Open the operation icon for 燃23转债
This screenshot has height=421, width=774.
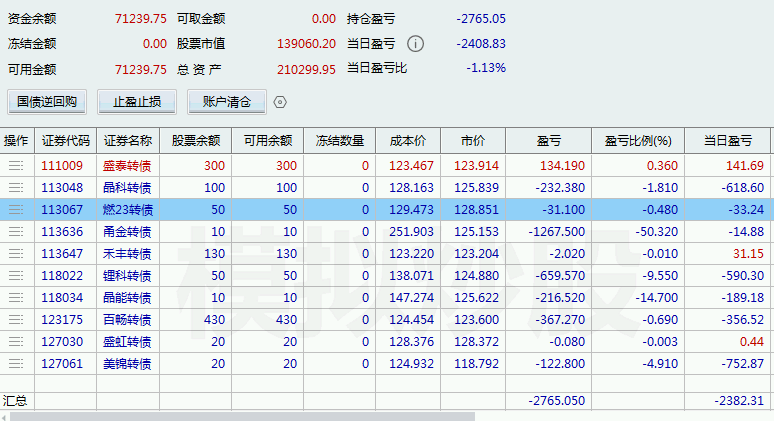[x=16, y=210]
